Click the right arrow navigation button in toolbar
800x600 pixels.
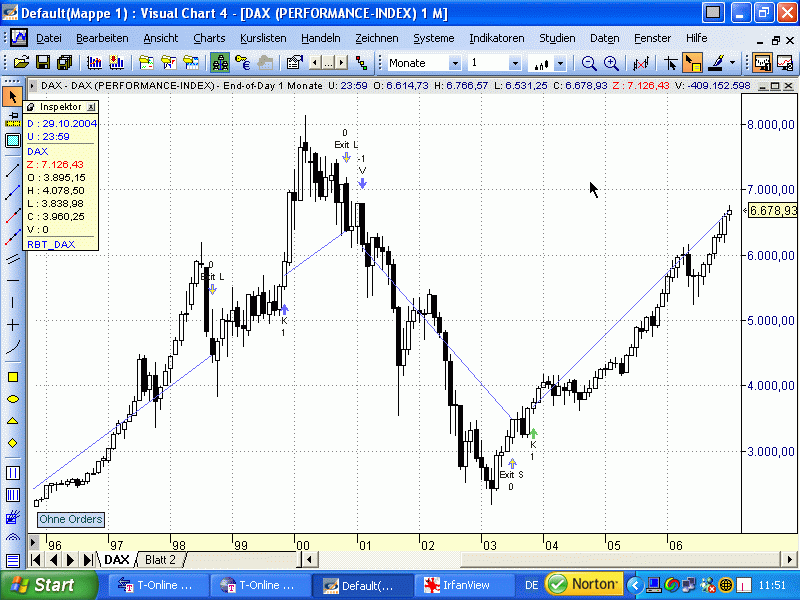click(x=341, y=63)
